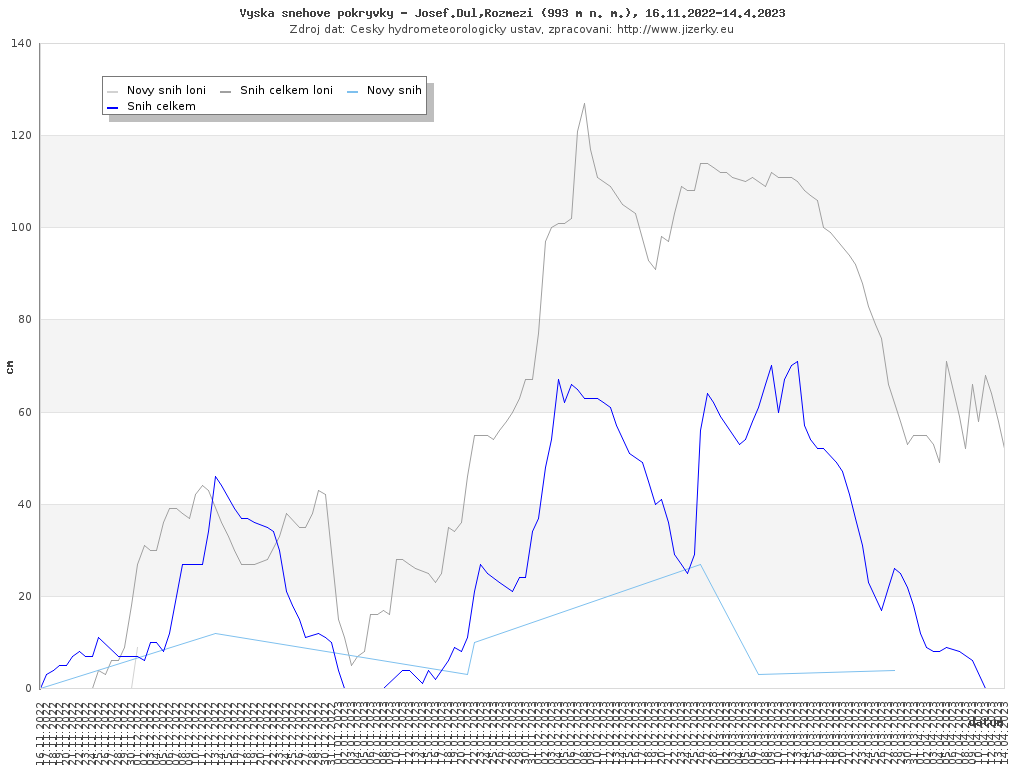Screen dimensions: 1024x768
Task: Click the 'Novy snih loni' legend label
Action: pyautogui.click(x=166, y=90)
